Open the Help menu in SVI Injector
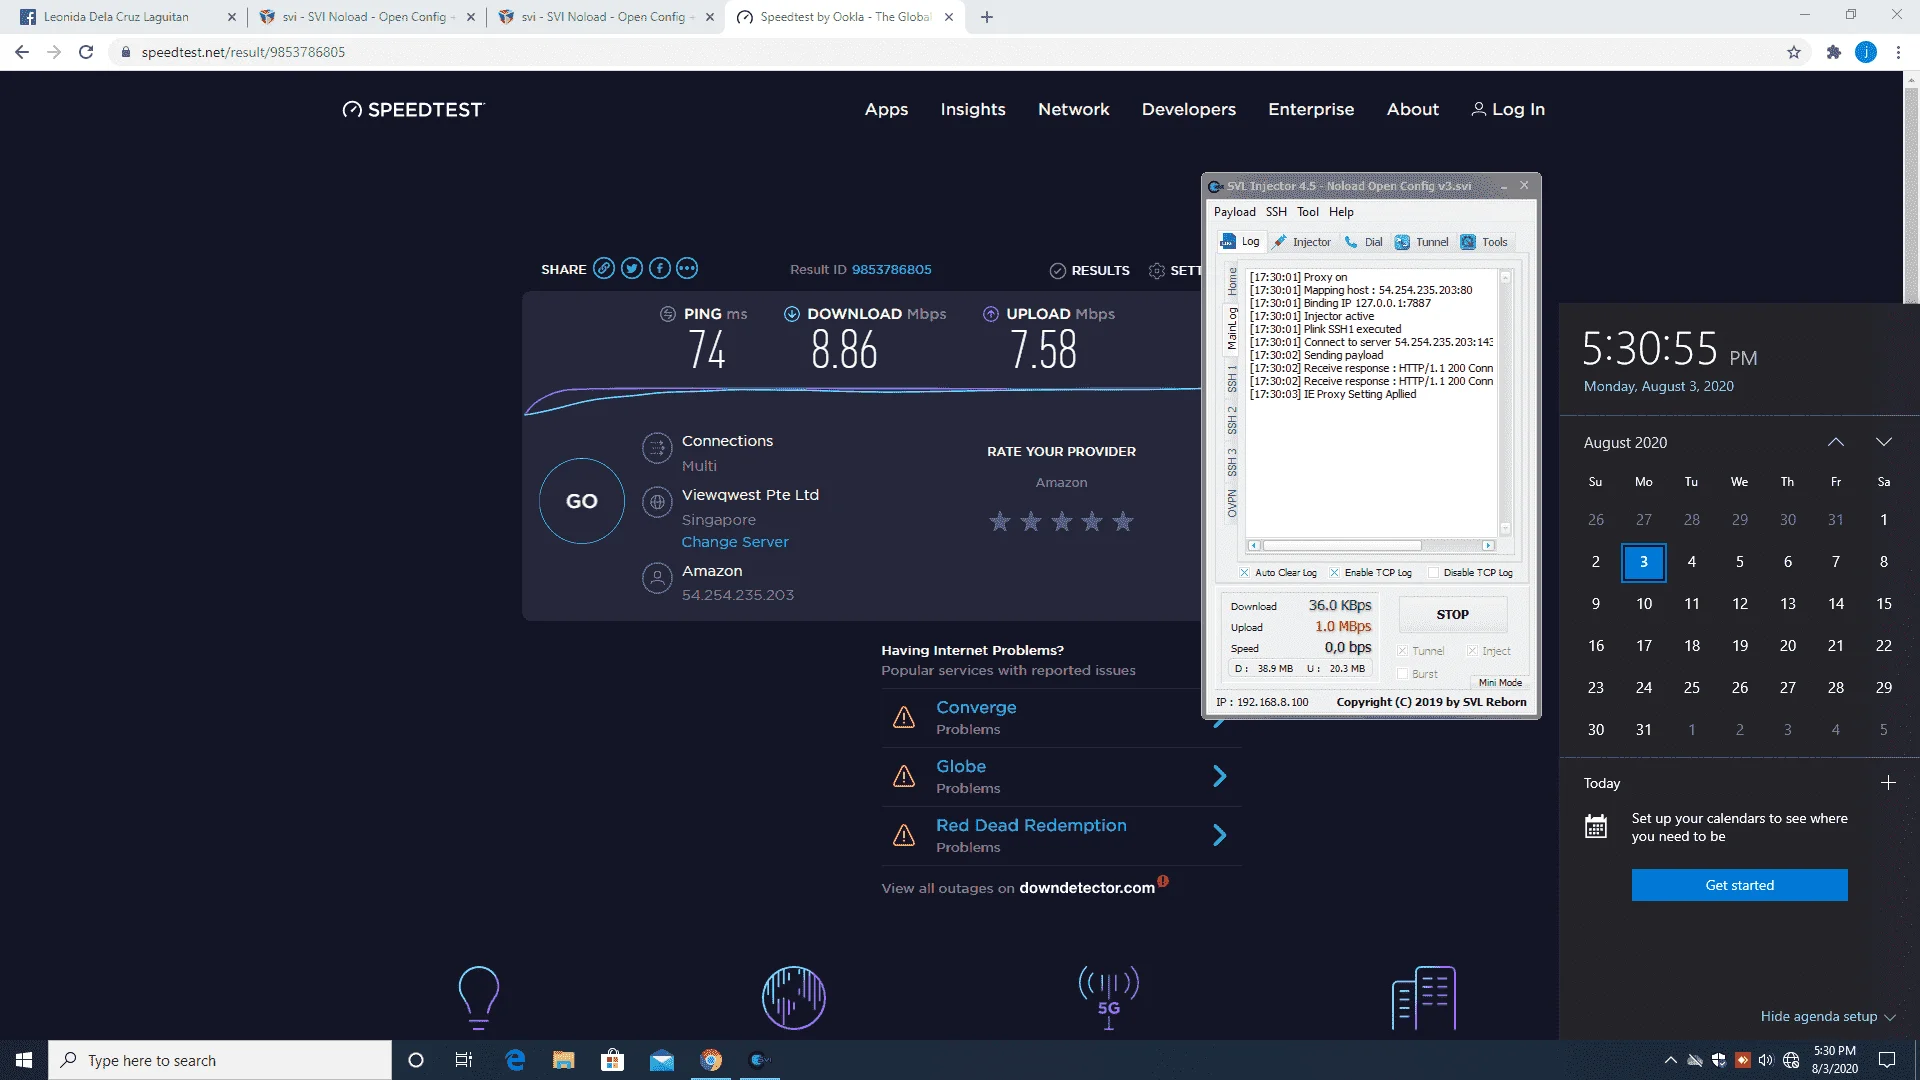Viewport: 1920px width, 1080px height. (1341, 212)
